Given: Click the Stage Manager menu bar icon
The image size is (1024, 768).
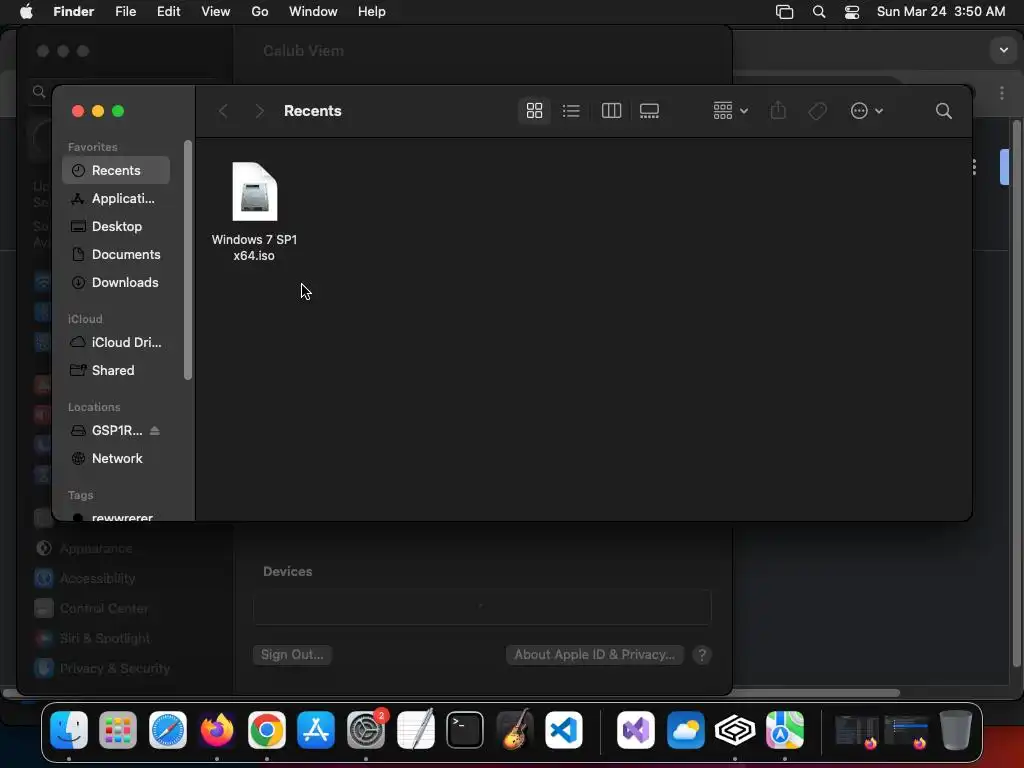Looking at the screenshot, I should point(784,12).
